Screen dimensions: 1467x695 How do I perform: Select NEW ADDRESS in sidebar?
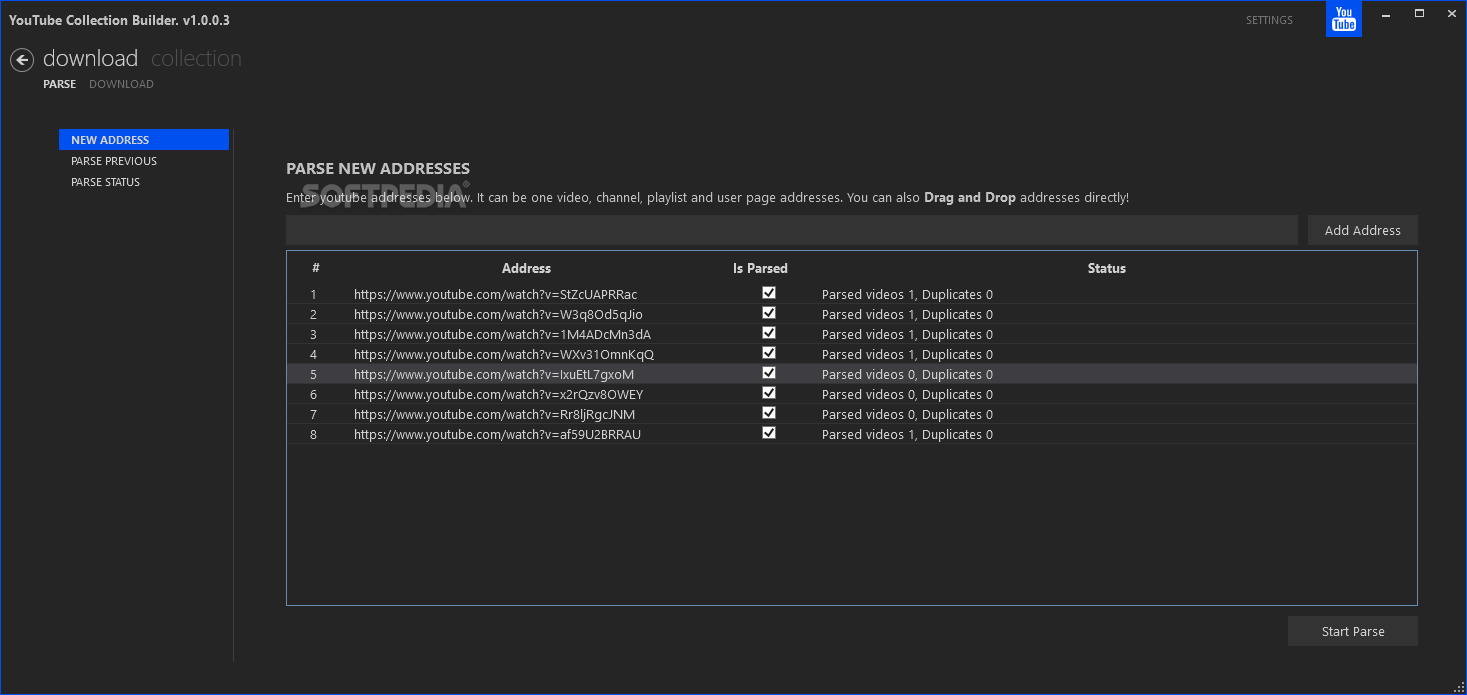coord(144,140)
